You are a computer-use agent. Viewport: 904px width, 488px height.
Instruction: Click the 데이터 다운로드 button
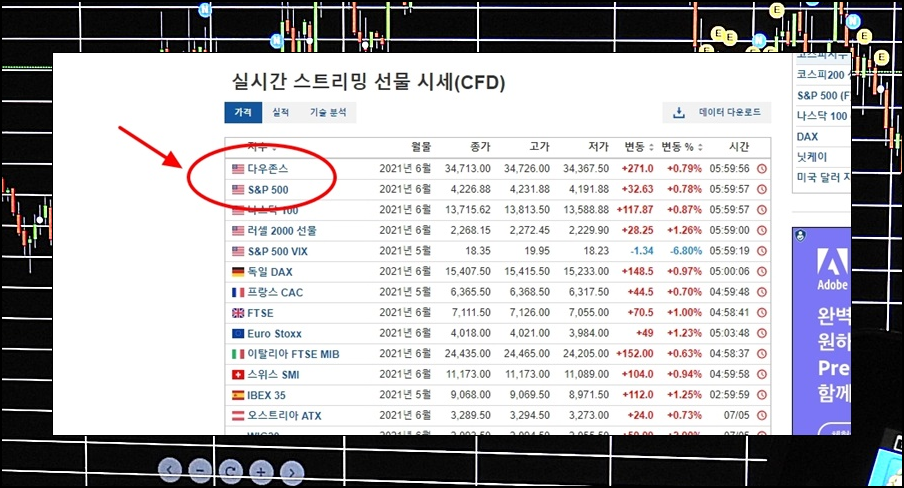click(x=717, y=112)
